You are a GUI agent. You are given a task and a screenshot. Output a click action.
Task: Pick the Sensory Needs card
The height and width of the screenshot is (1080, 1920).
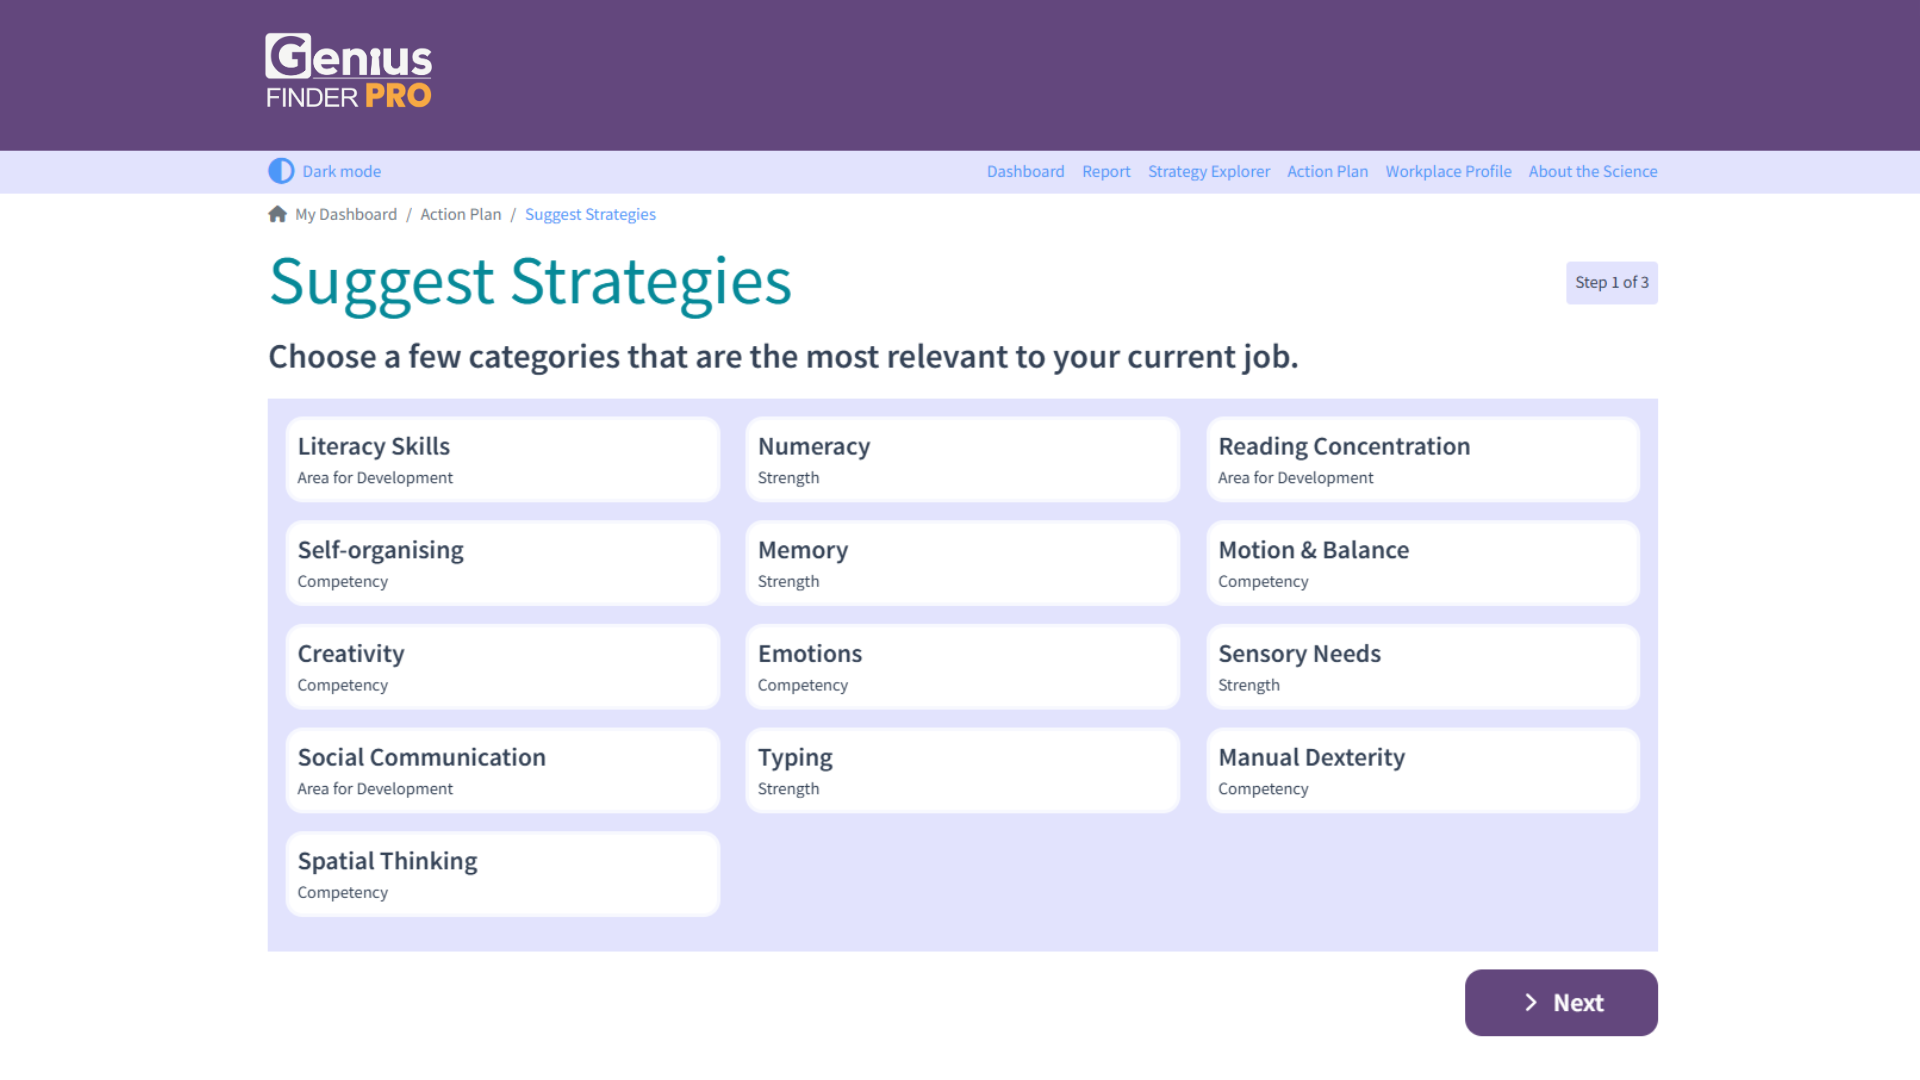(1422, 667)
